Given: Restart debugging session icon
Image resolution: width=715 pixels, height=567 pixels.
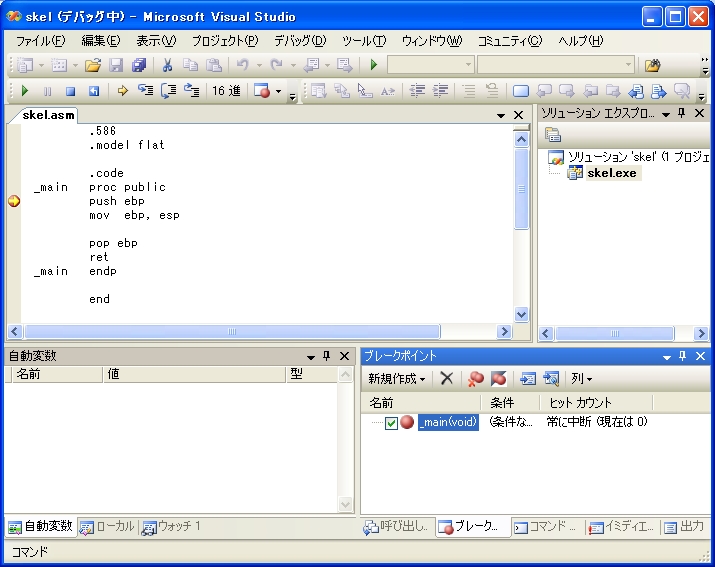Looking at the screenshot, I should pyautogui.click(x=93, y=91).
